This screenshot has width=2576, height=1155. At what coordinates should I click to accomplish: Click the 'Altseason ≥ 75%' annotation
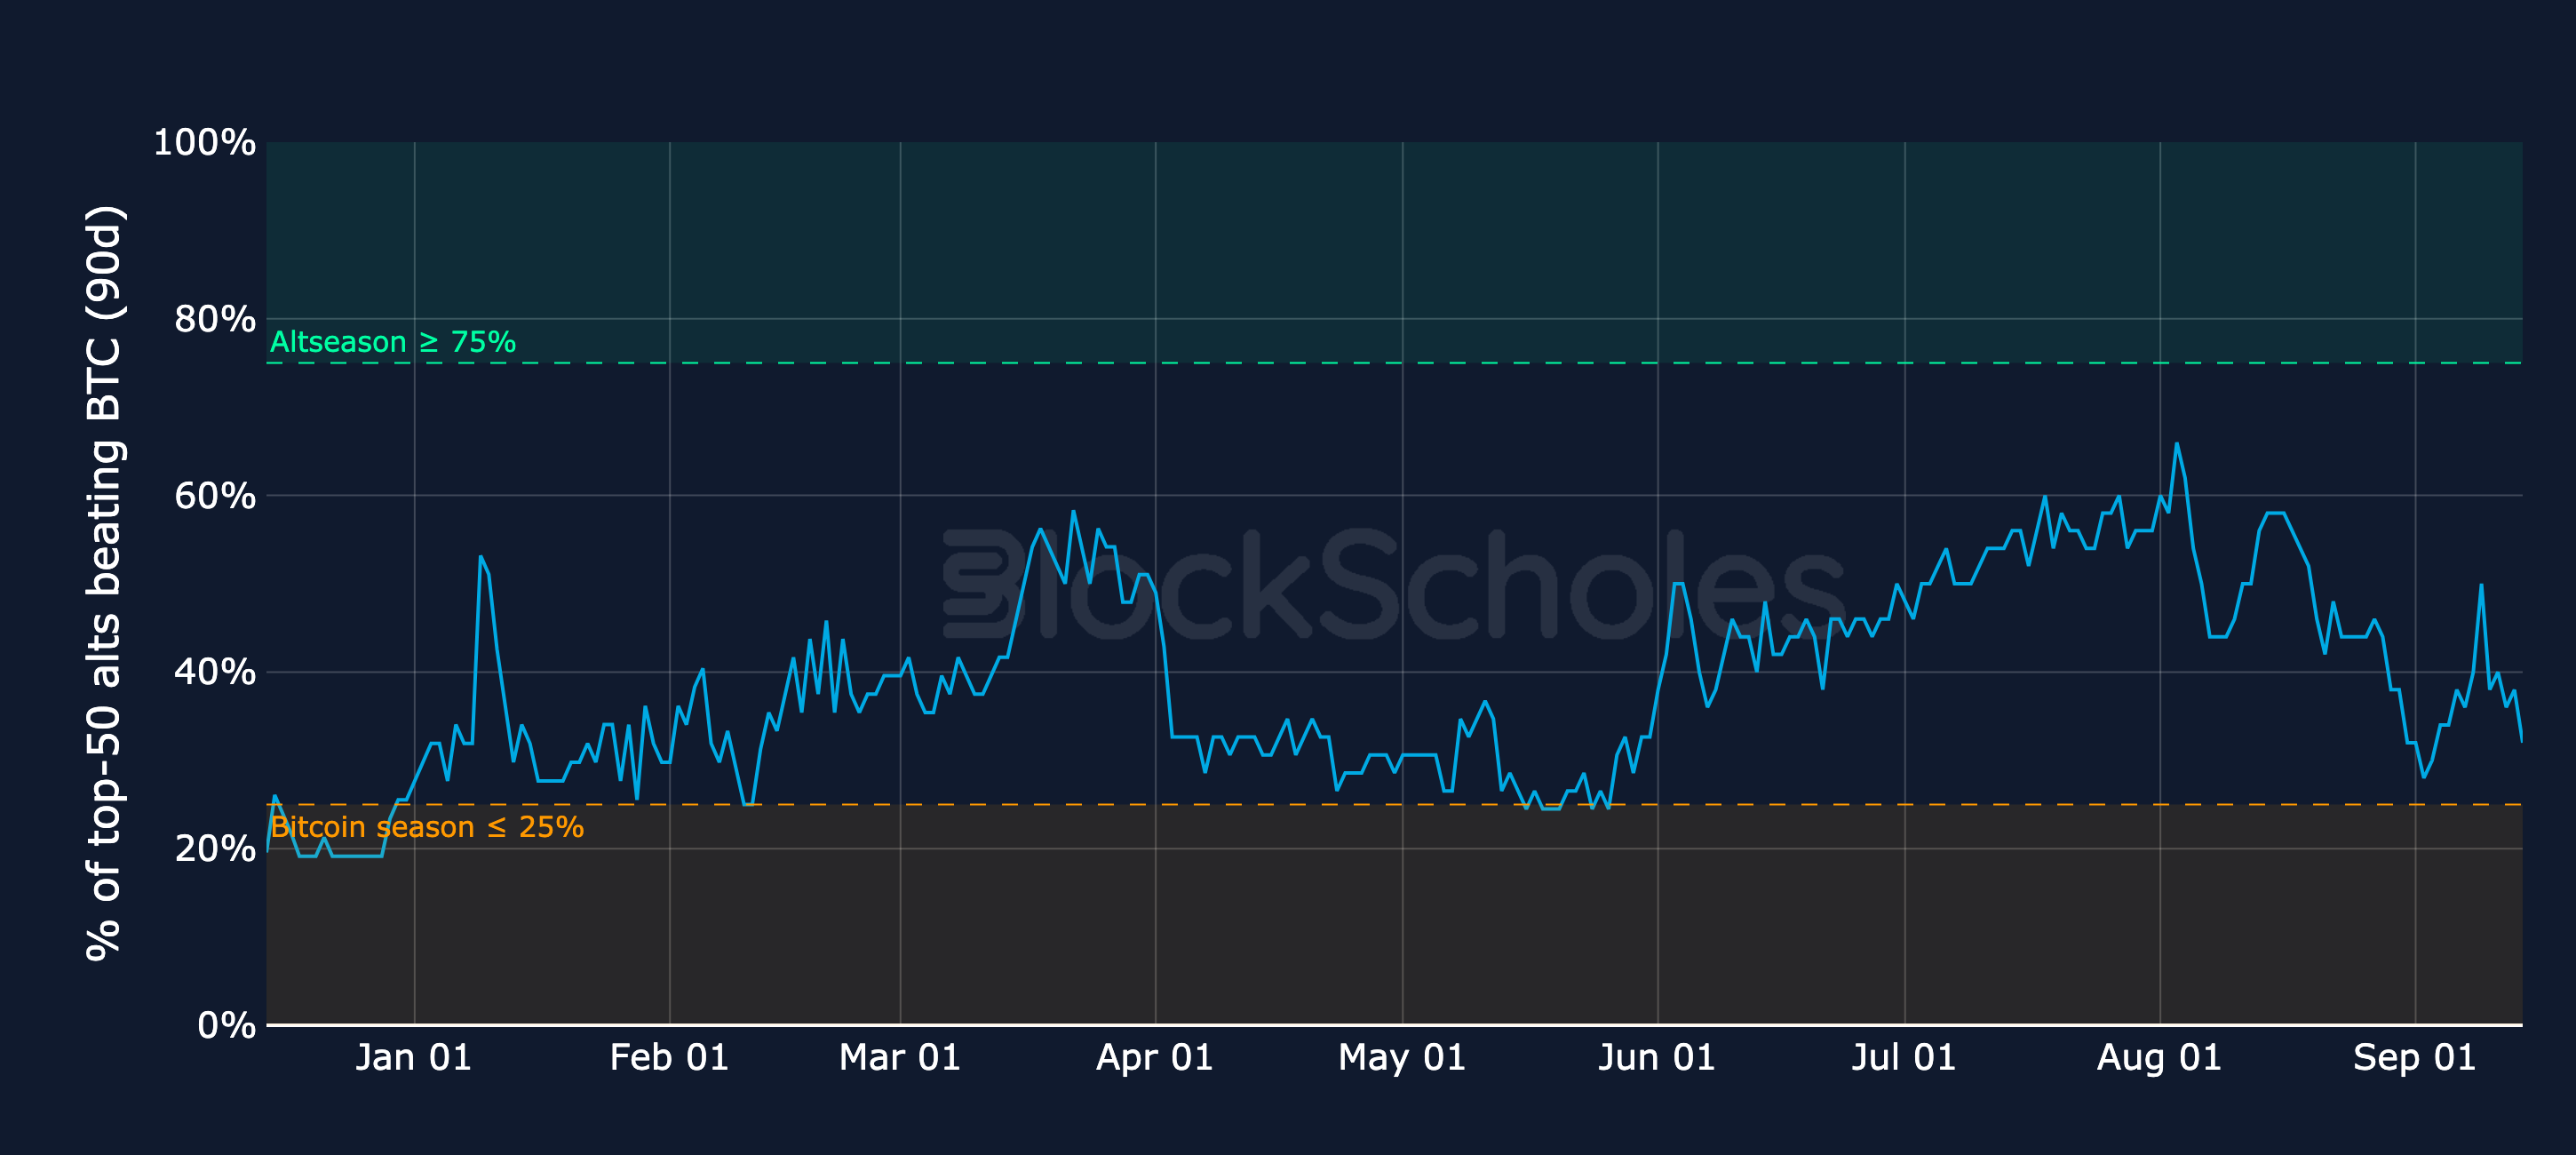tap(393, 342)
